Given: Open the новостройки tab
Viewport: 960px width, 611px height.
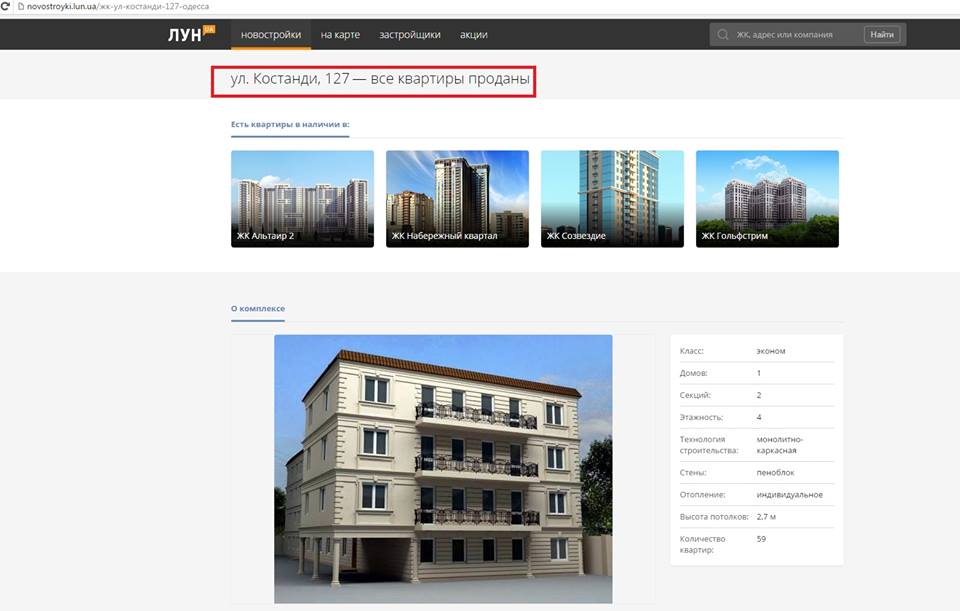Looking at the screenshot, I should 270,35.
